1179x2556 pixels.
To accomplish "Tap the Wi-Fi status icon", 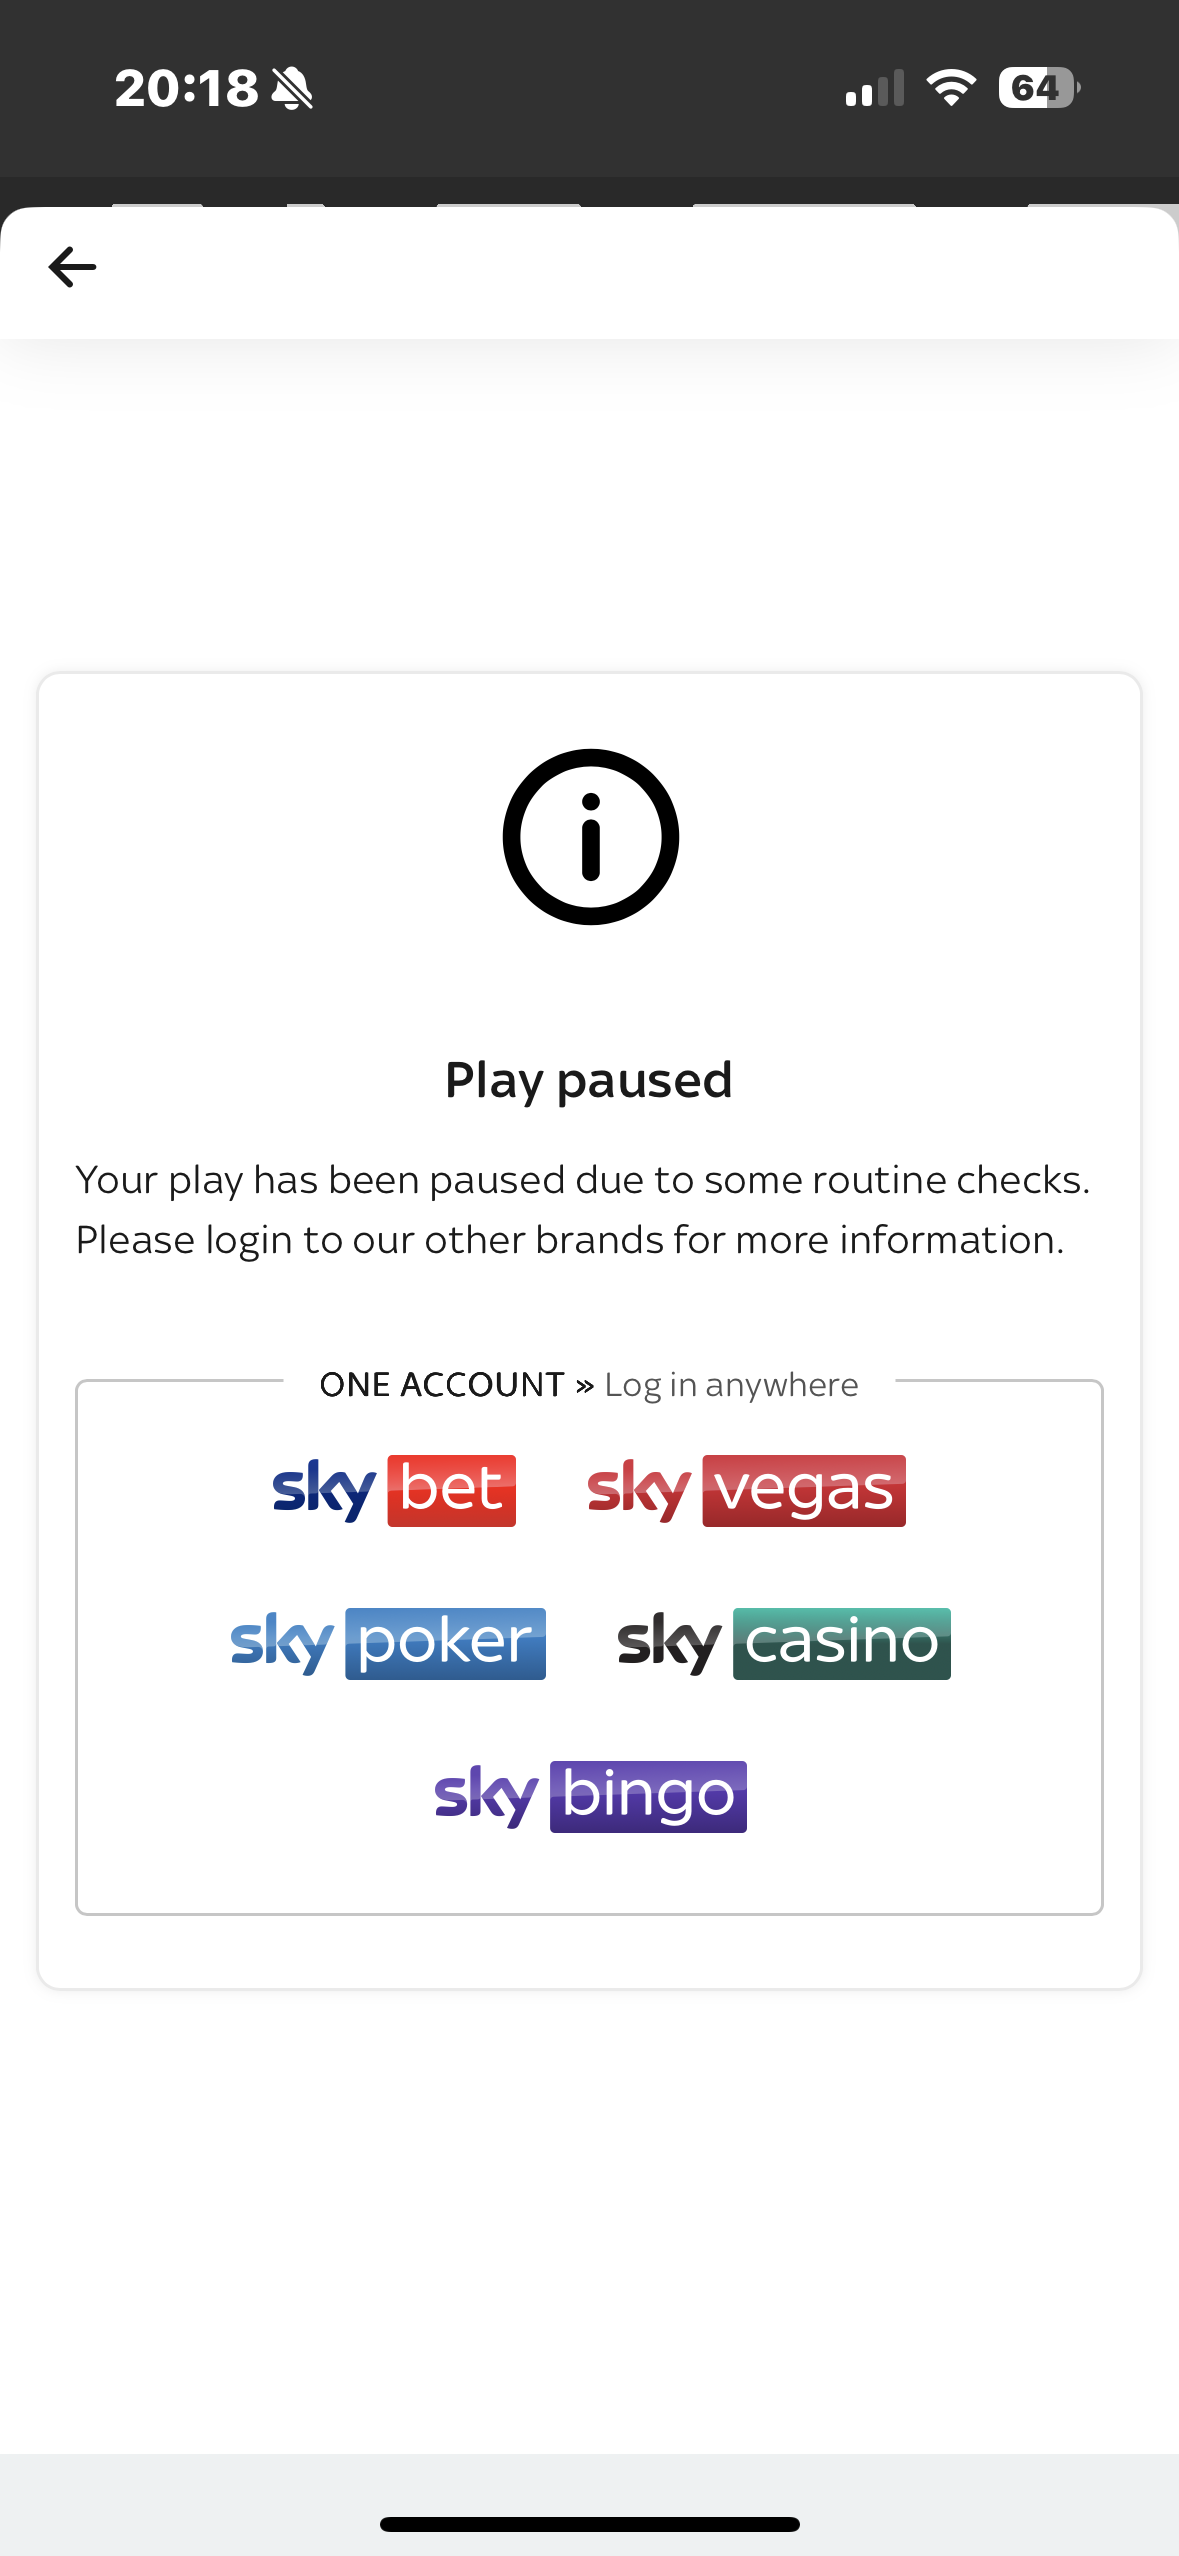I will click(x=949, y=88).
